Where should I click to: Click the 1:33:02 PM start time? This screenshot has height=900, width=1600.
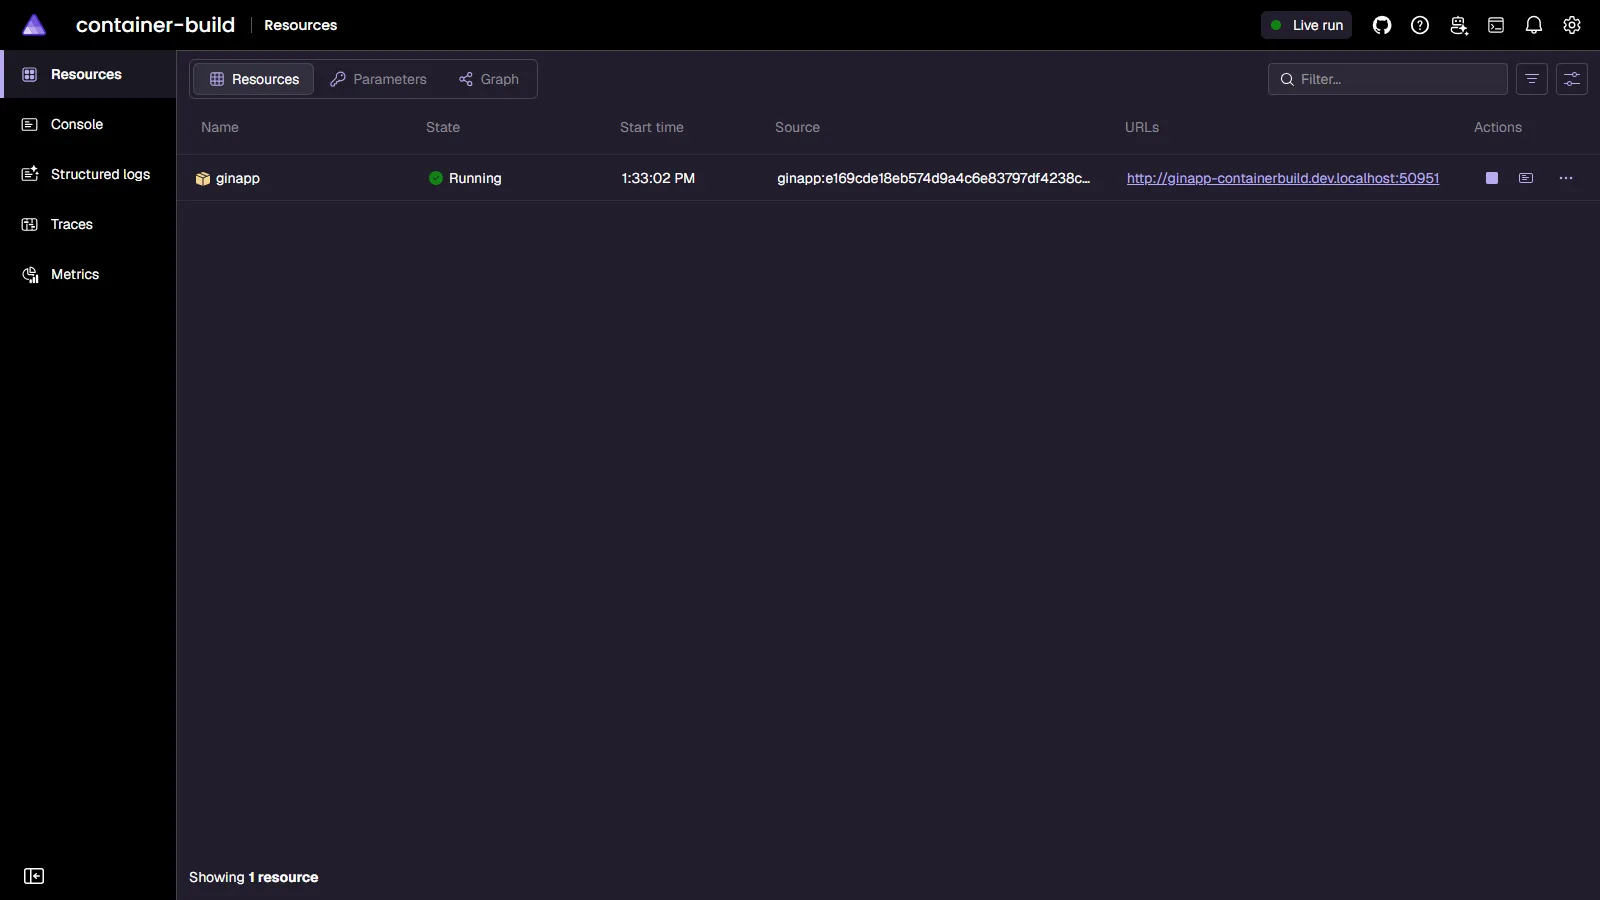658,178
